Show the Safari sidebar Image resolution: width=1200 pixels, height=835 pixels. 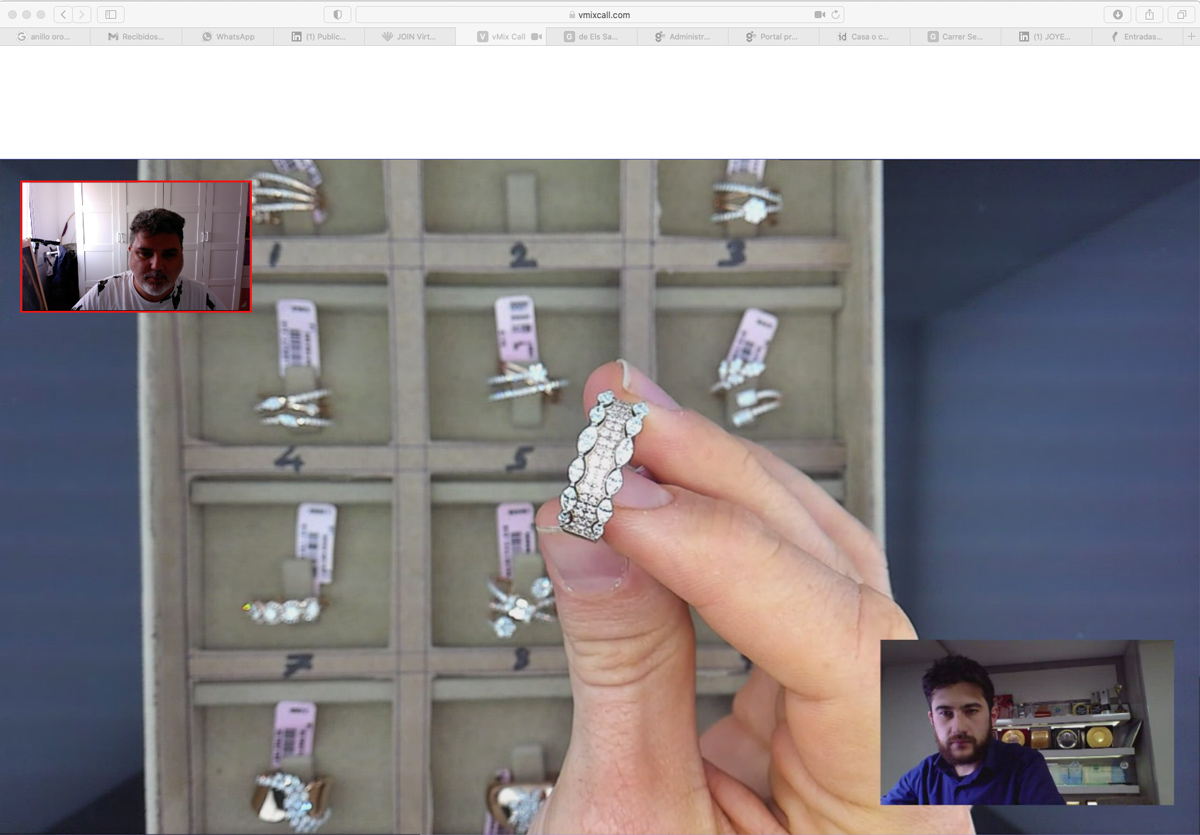pyautogui.click(x=111, y=14)
